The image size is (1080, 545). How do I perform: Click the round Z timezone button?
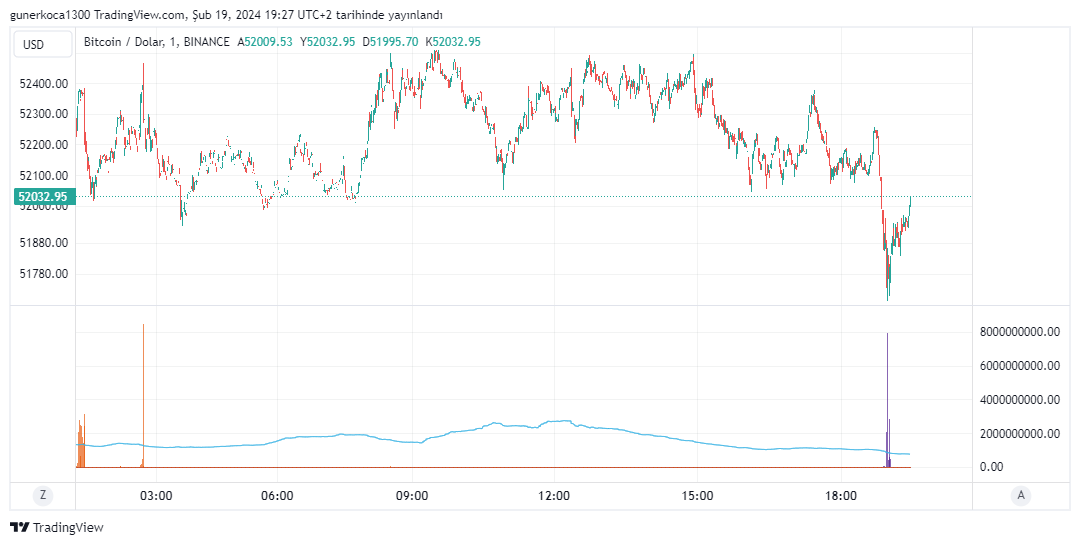coord(42,495)
